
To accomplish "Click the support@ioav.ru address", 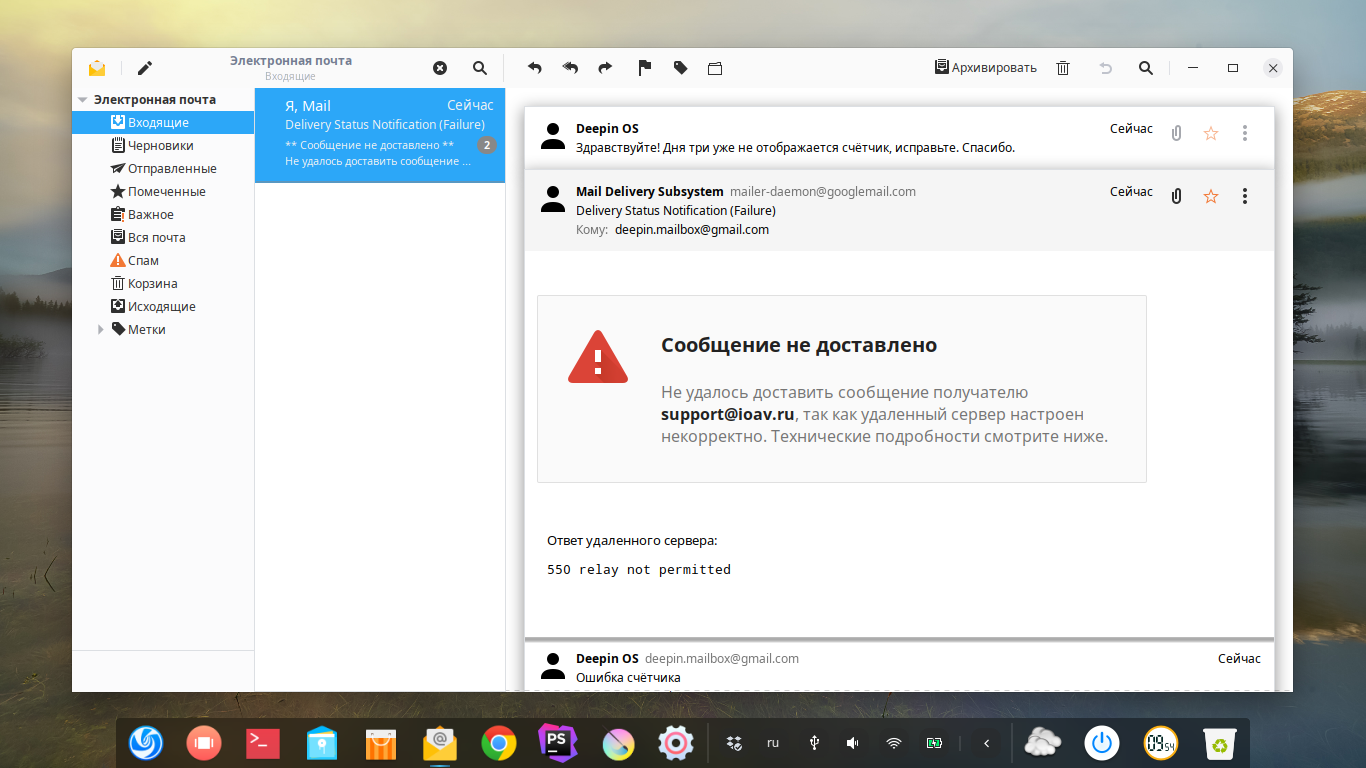I will point(727,414).
